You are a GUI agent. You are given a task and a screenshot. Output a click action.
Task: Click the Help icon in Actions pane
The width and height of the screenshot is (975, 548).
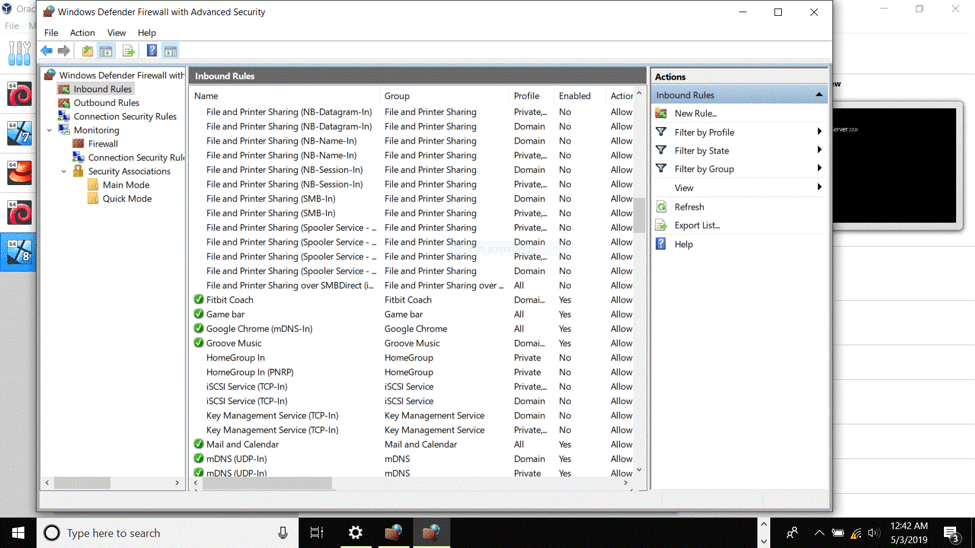661,244
